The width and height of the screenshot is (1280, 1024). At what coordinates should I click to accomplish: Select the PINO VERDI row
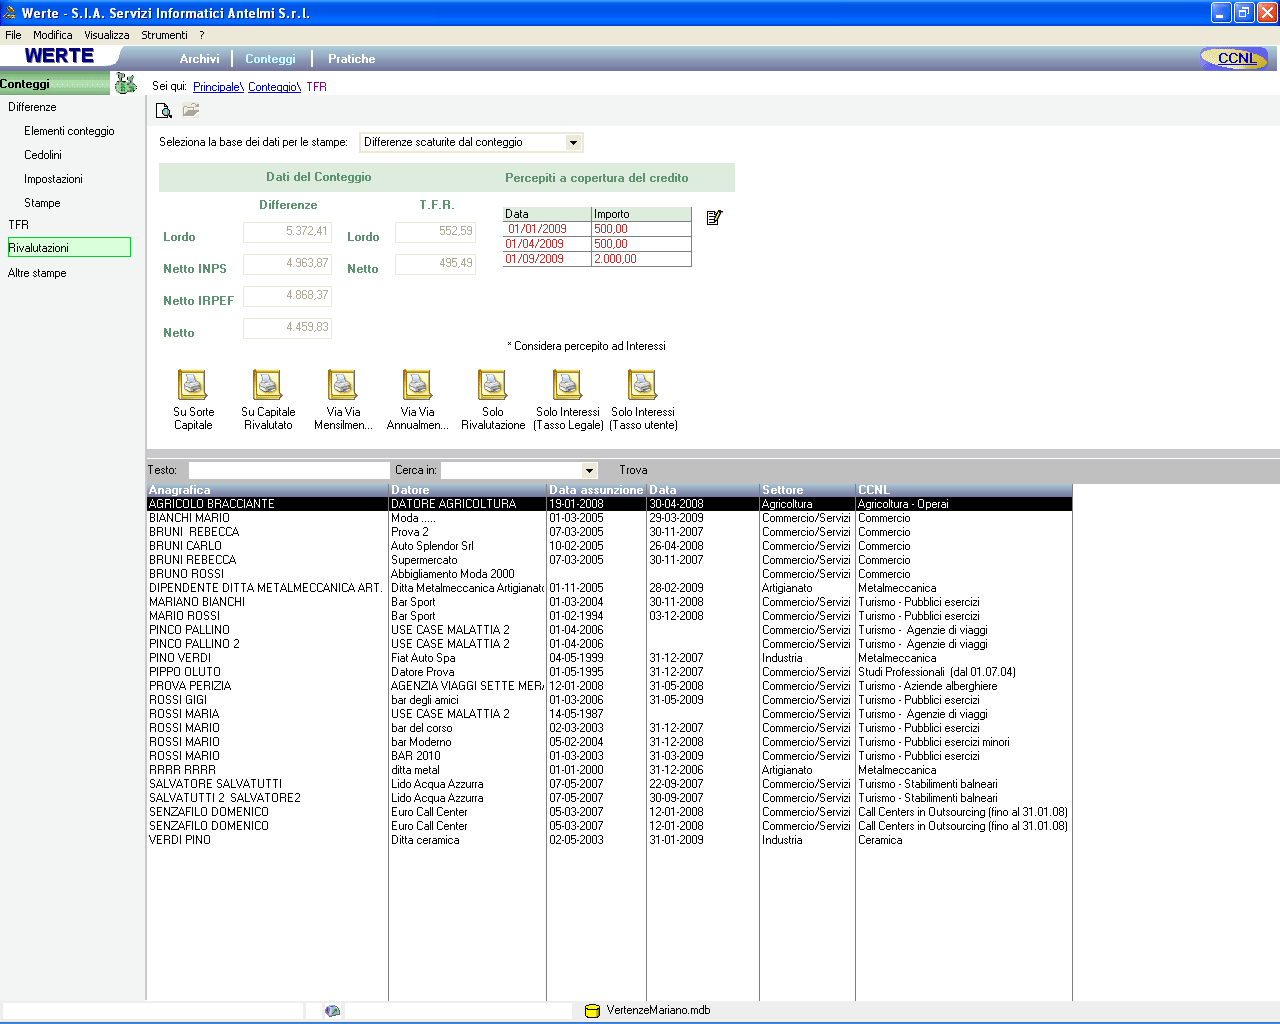[x=609, y=658]
